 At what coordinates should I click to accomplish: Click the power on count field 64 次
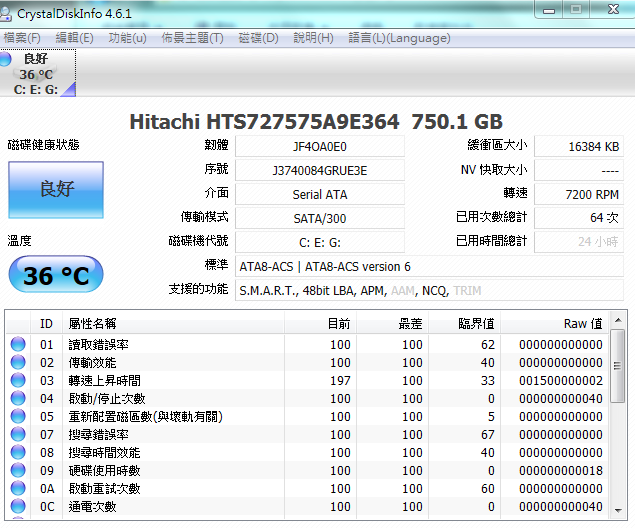point(579,219)
